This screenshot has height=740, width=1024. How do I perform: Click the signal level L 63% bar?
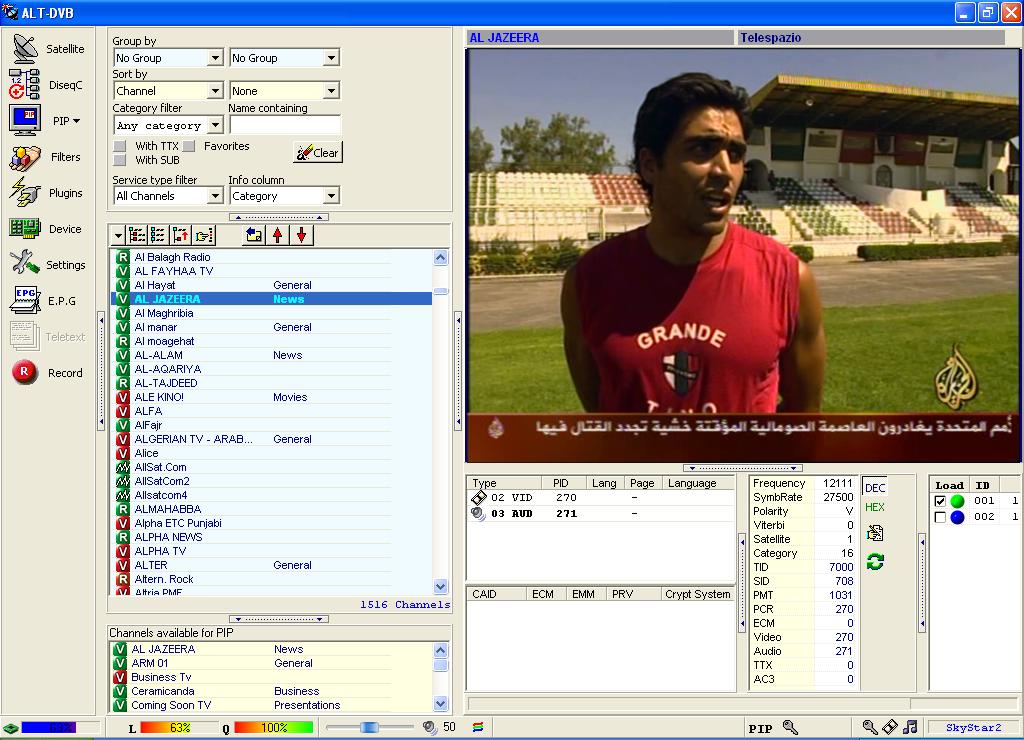pos(180,728)
